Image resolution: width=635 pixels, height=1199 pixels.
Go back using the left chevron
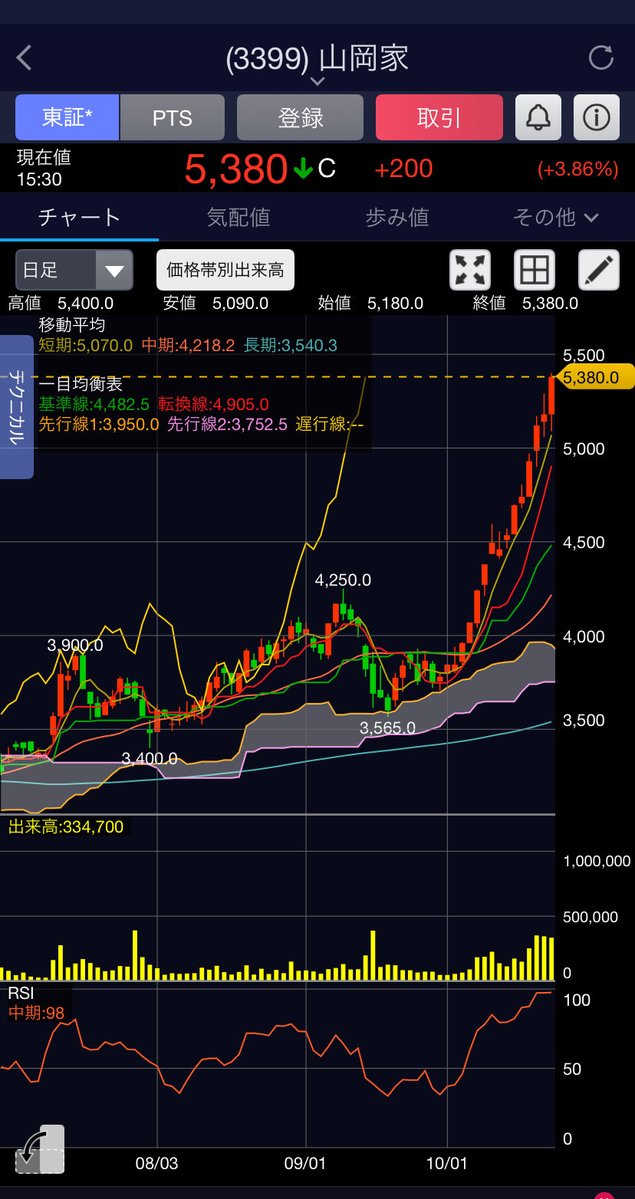click(24, 58)
